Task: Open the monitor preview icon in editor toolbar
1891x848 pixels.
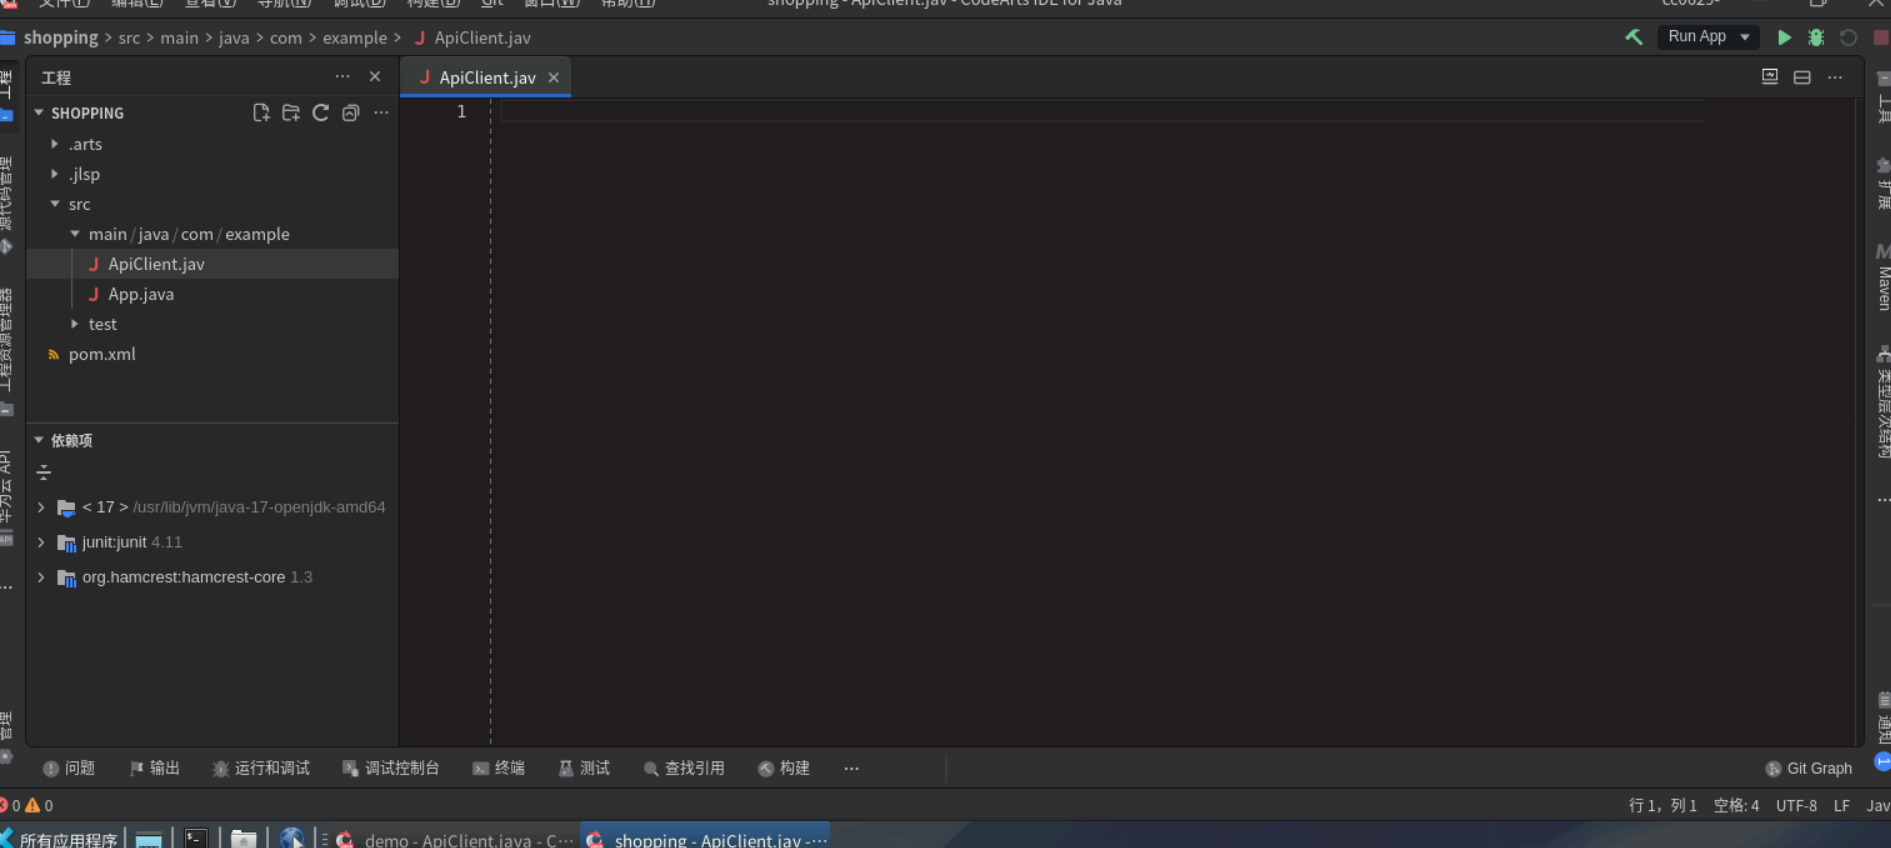Action: pyautogui.click(x=1770, y=77)
